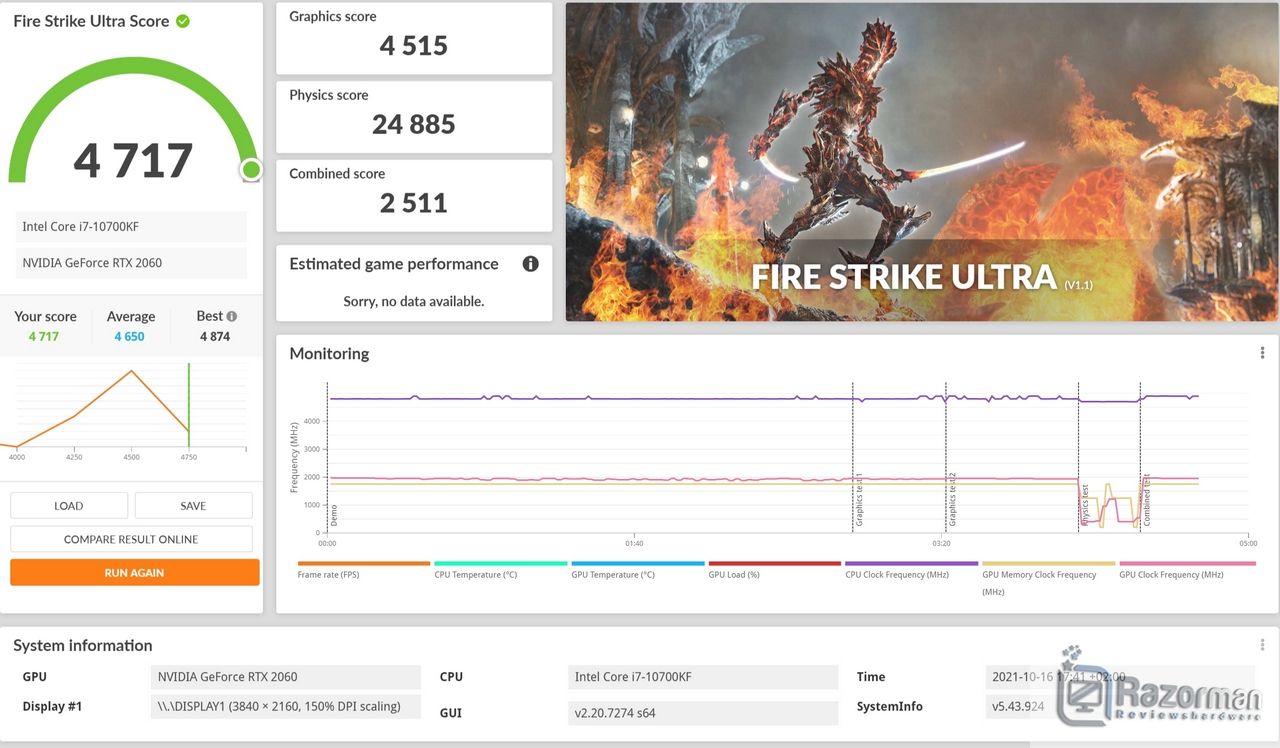Screen dimensions: 1280x748
Task: Click the green your-score line in the distribution chart
Action: pos(188,405)
